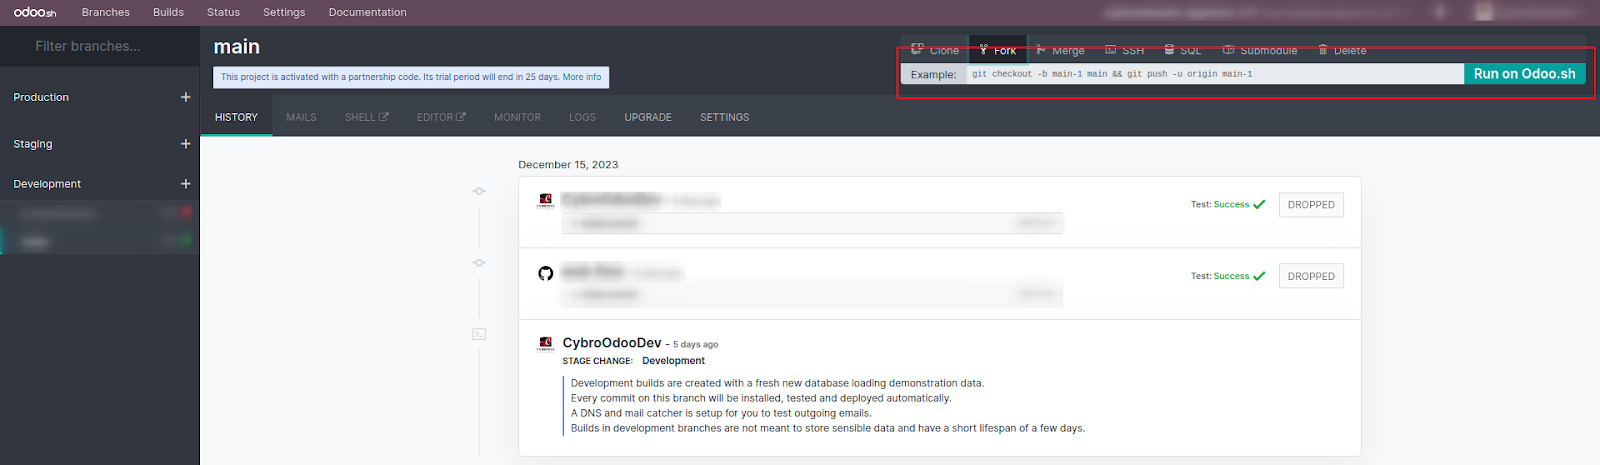Add a new Development branch

pyautogui.click(x=185, y=184)
